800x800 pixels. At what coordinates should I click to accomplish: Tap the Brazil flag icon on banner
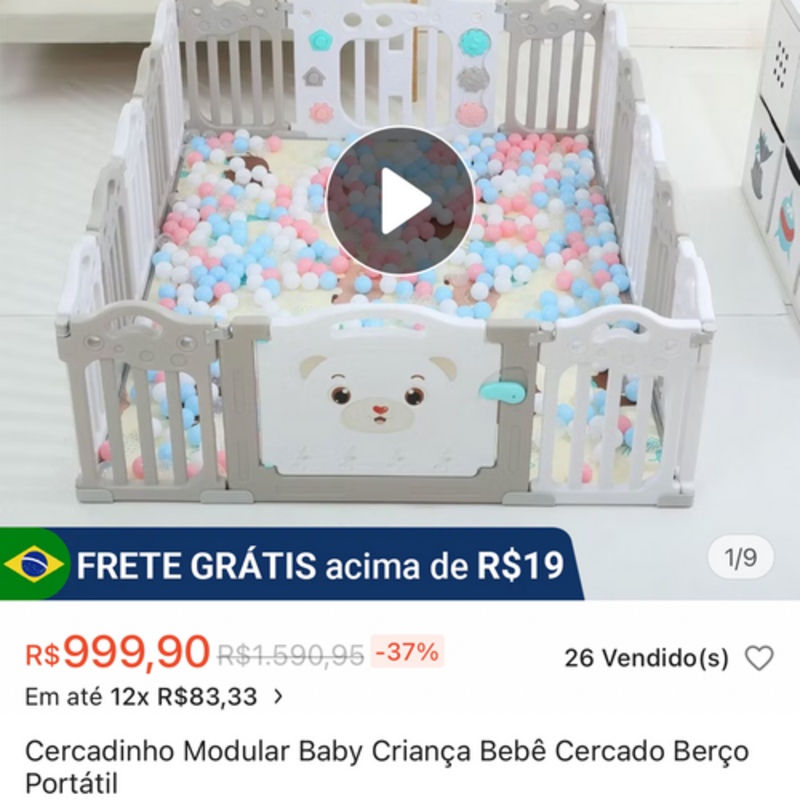point(32,564)
